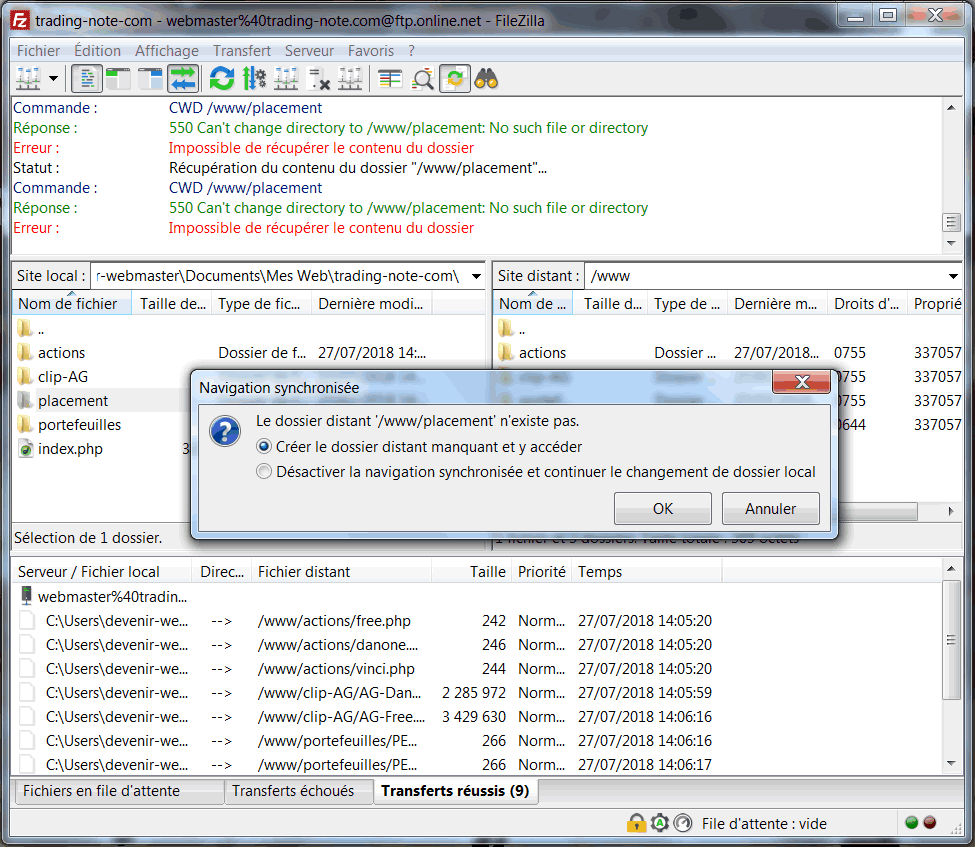Toggle the local directory tree icon
Viewport: 975px width, 847px height.
[x=118, y=79]
